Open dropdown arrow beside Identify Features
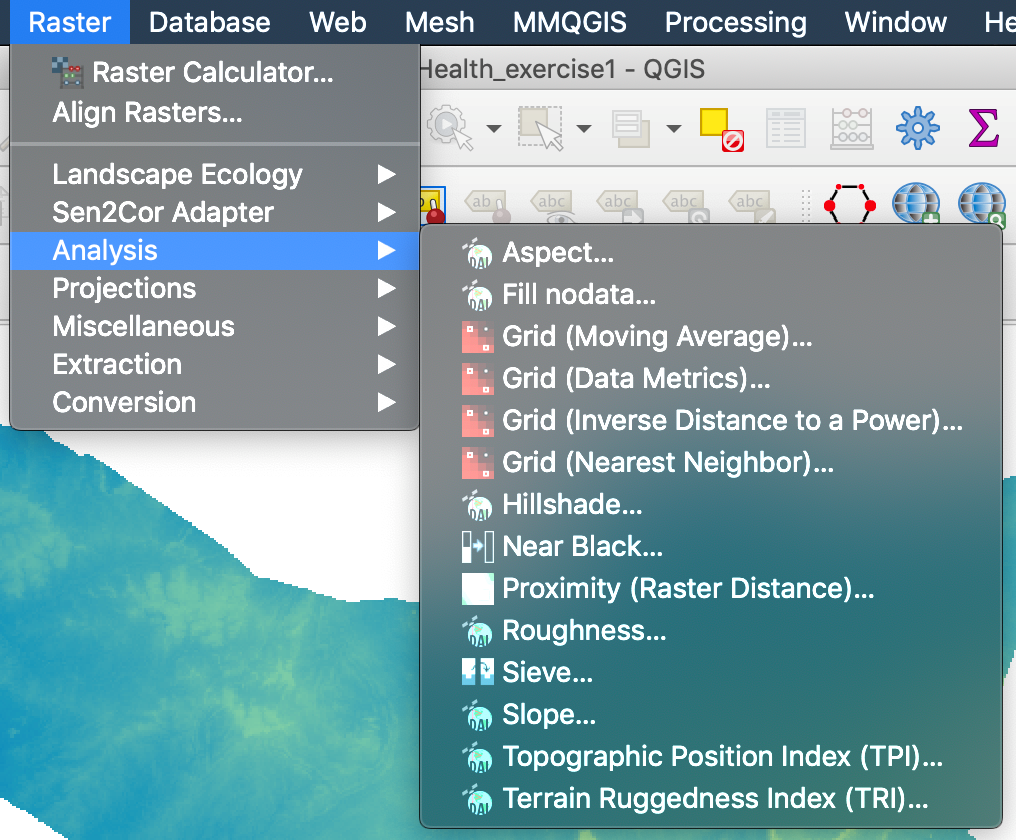1016x840 pixels. point(494,128)
